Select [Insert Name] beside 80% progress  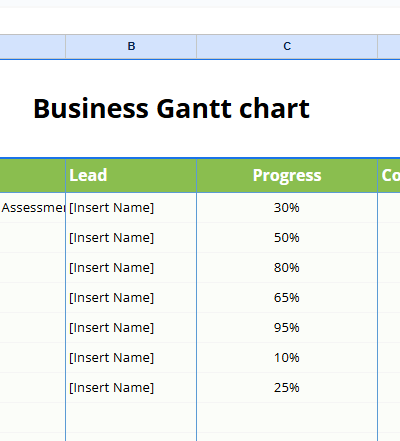[131, 268]
